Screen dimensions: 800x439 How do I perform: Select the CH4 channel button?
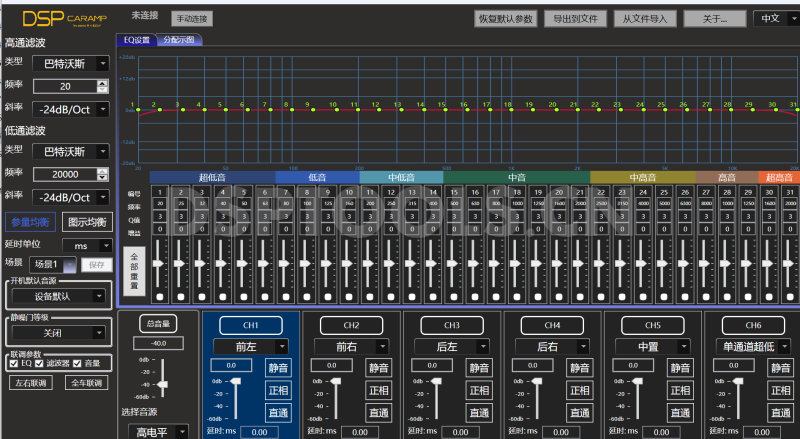[x=552, y=325]
